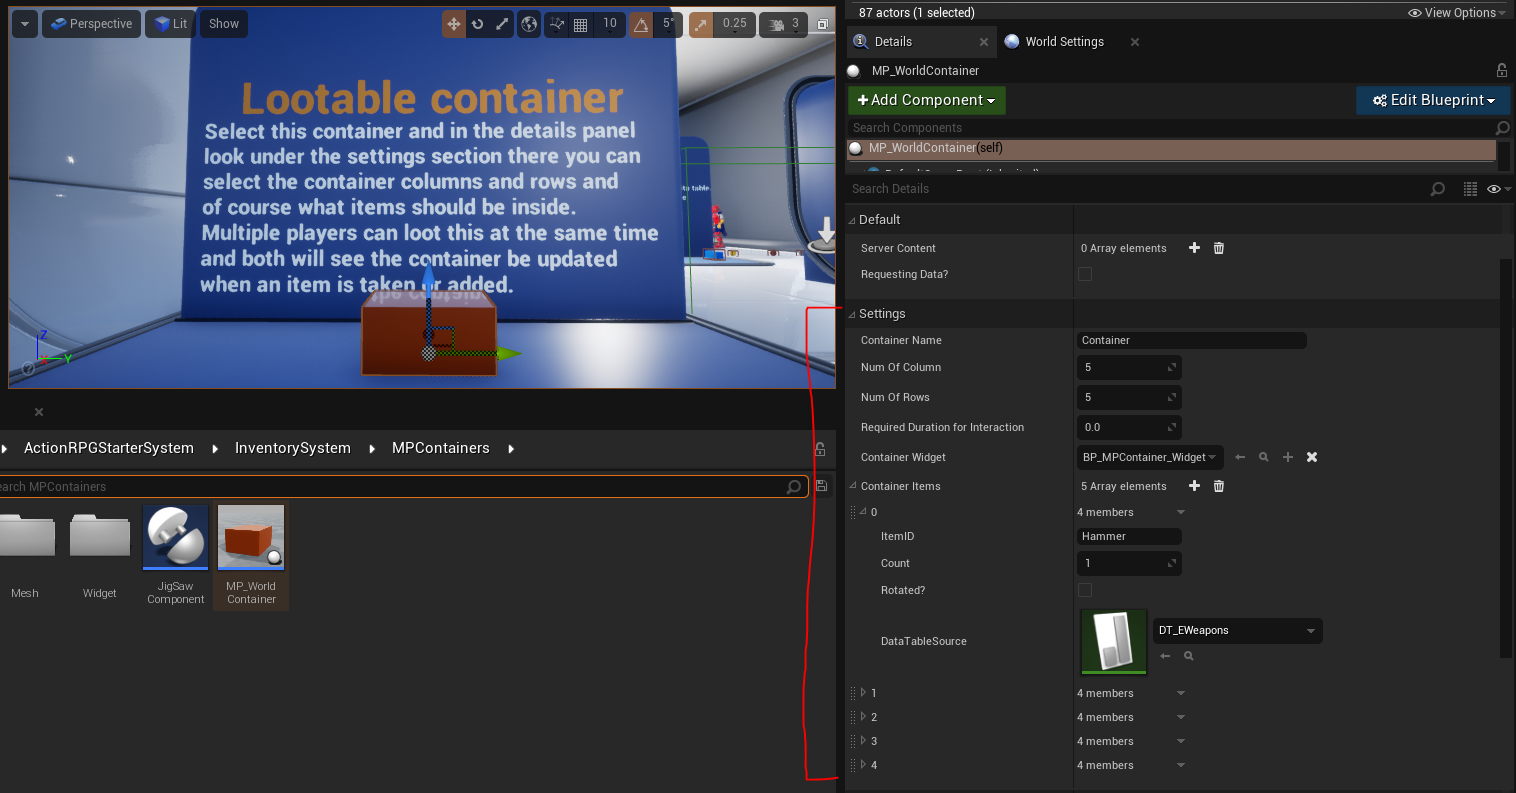Open the property matrix grid icon
This screenshot has height=793, width=1516.
tap(1470, 189)
